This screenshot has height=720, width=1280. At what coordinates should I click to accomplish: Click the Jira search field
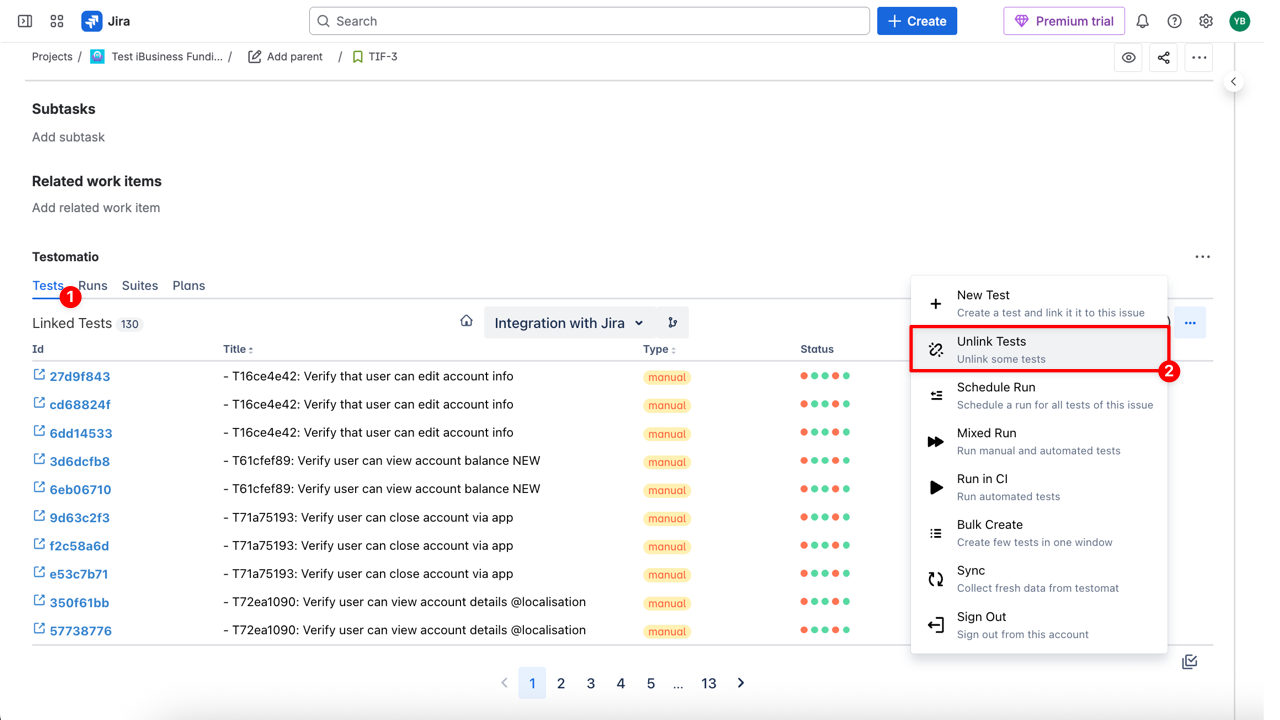589,21
